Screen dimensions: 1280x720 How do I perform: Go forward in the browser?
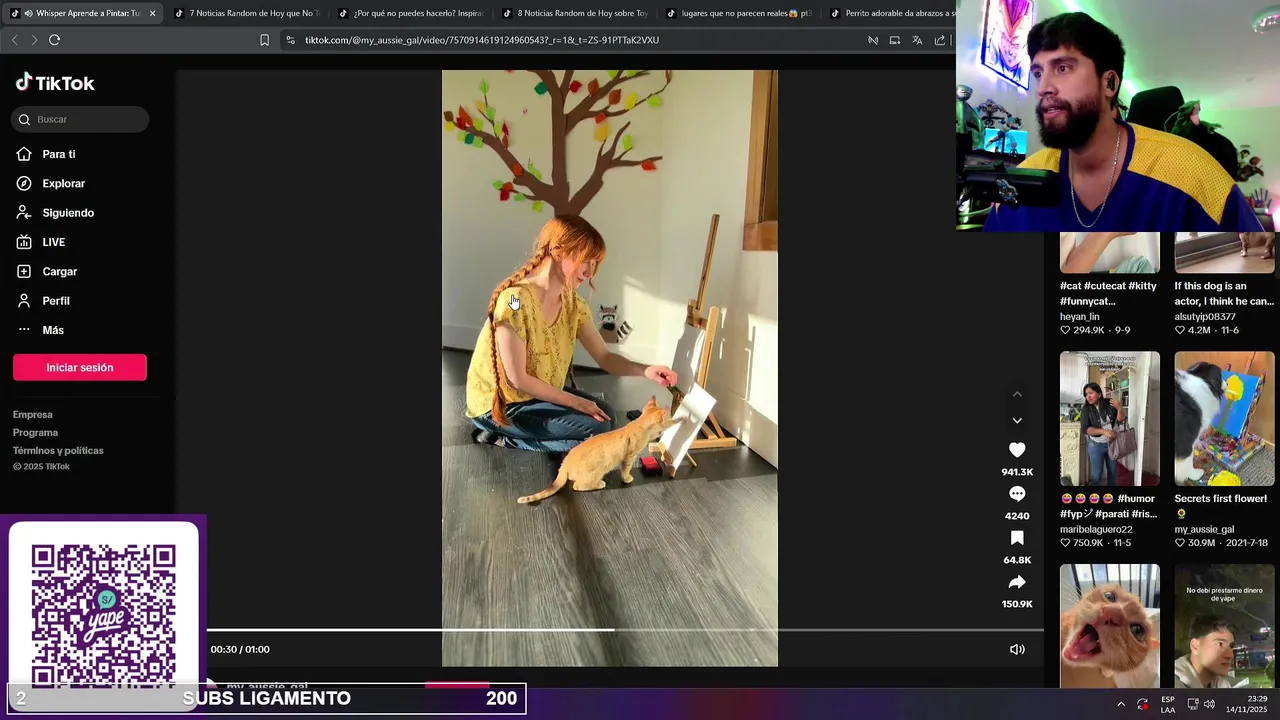coord(34,40)
